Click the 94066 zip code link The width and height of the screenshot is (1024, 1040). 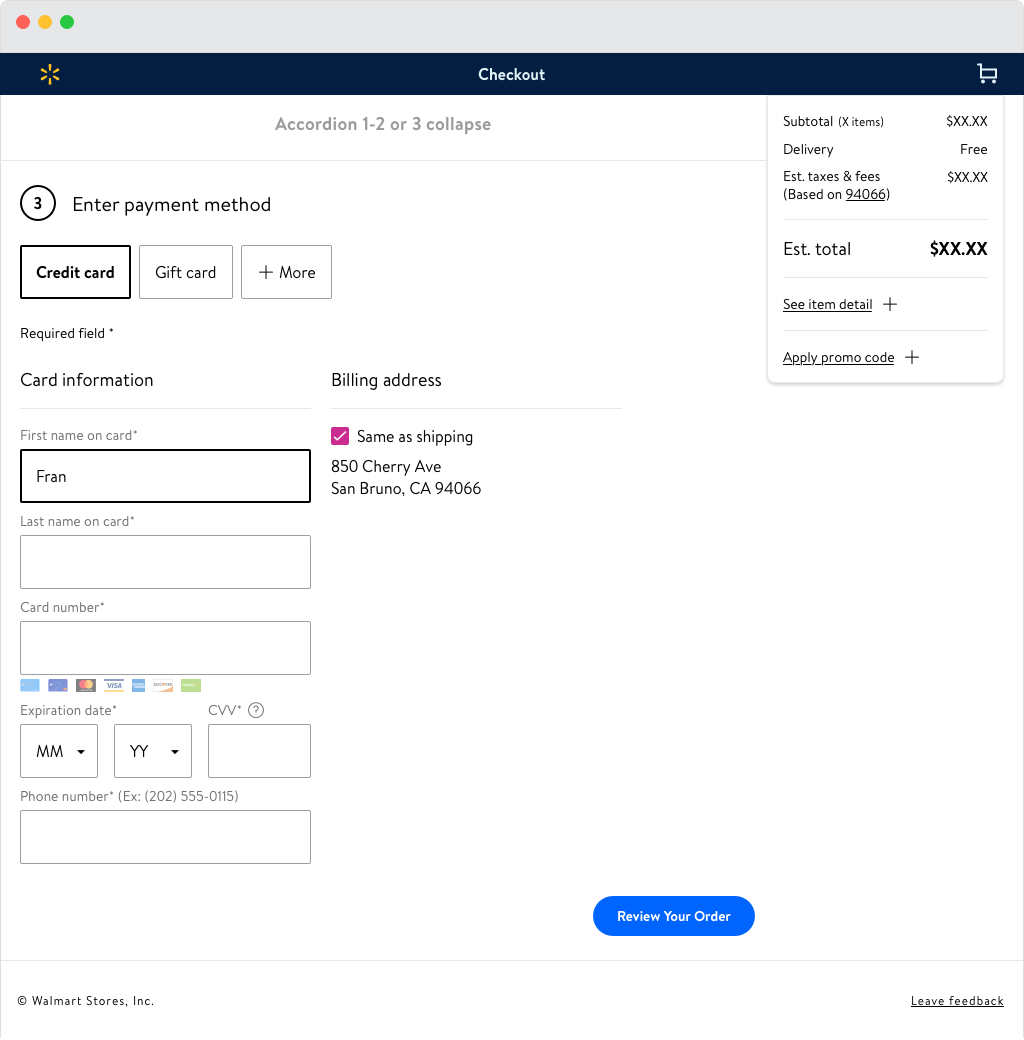[866, 194]
